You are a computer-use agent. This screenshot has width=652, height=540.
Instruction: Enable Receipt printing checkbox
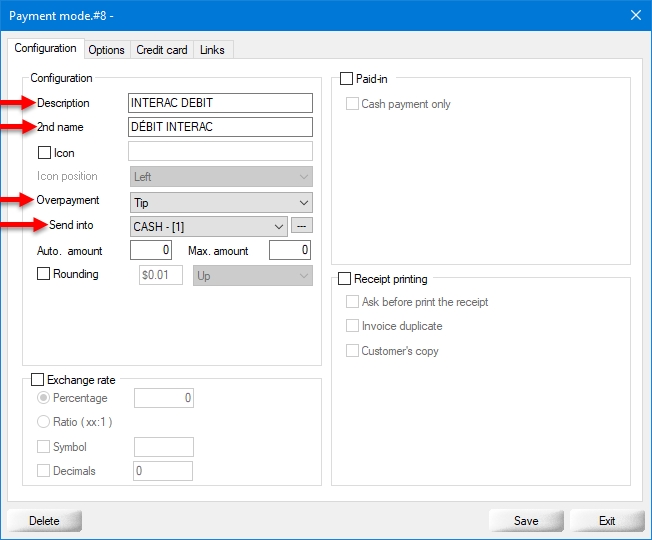pyautogui.click(x=347, y=279)
